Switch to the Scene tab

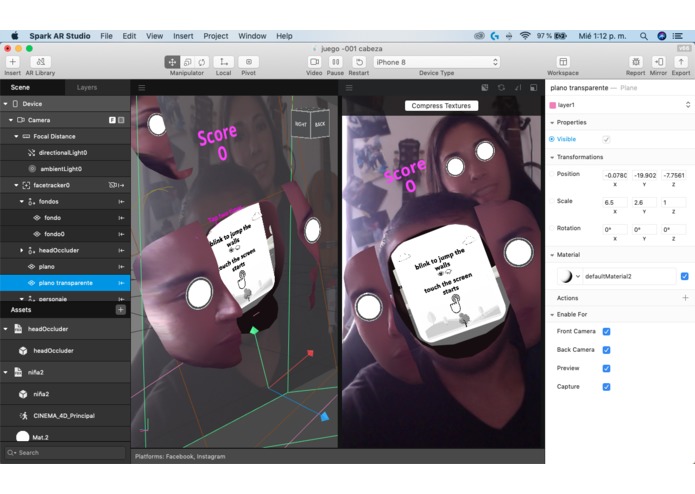point(20,87)
